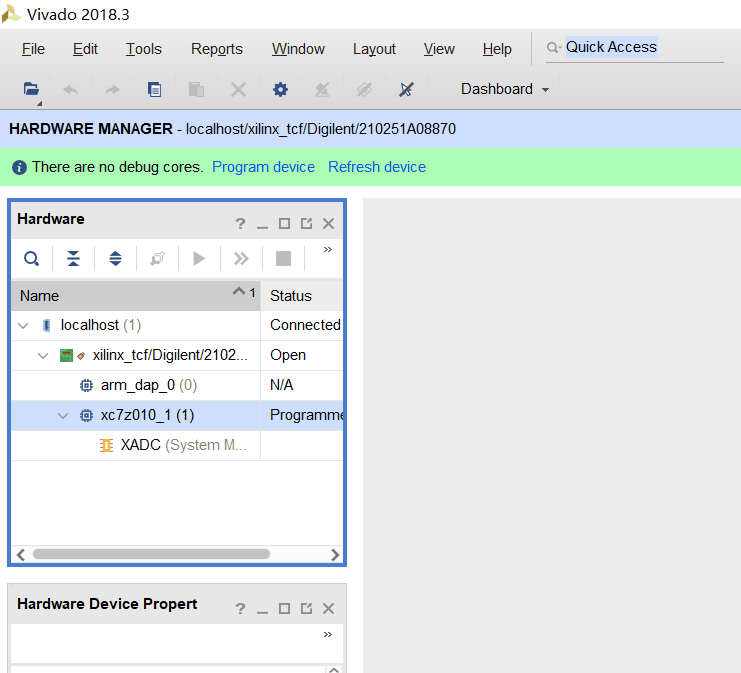Collapse the xc7z010_1 device node
The image size is (741, 673).
(63, 415)
